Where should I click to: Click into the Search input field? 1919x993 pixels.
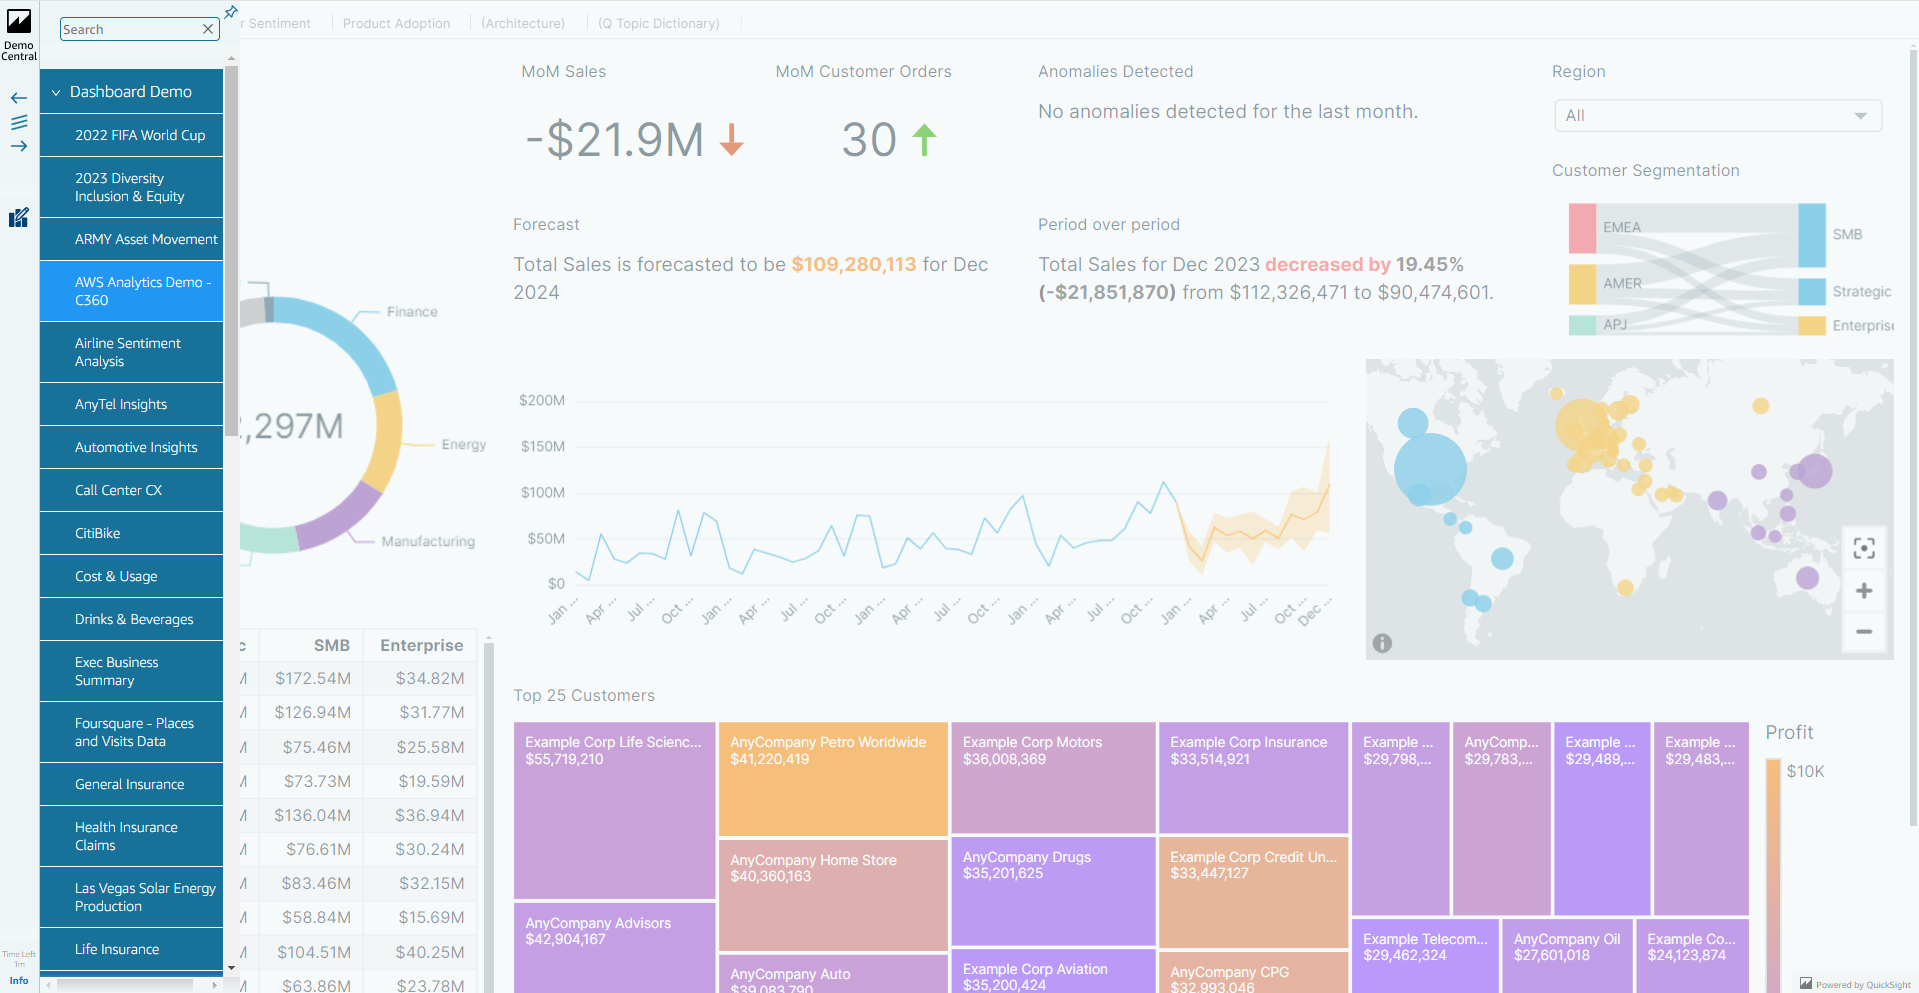tap(130, 29)
